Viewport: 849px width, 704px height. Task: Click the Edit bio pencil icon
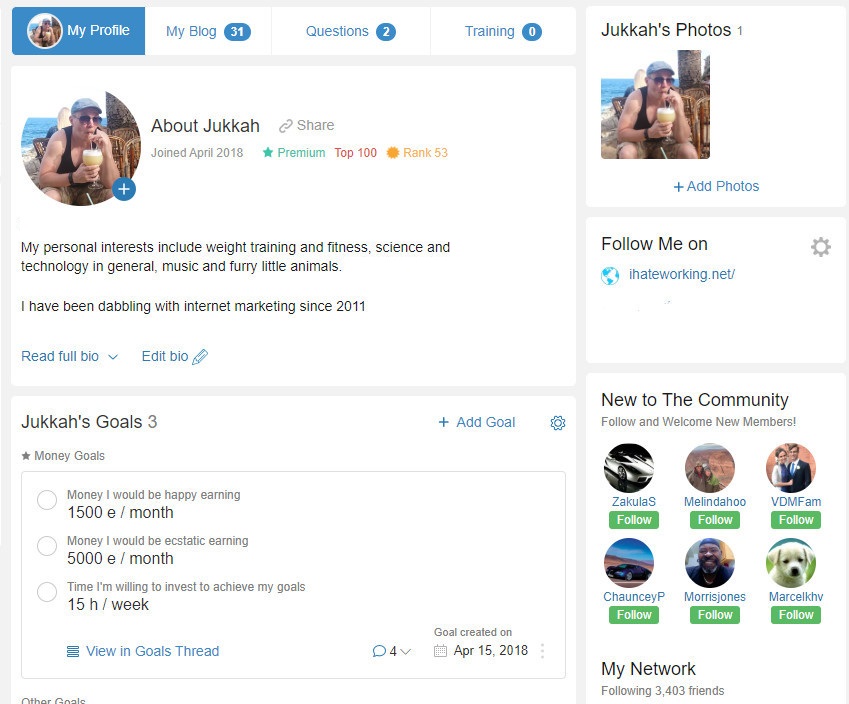[200, 356]
